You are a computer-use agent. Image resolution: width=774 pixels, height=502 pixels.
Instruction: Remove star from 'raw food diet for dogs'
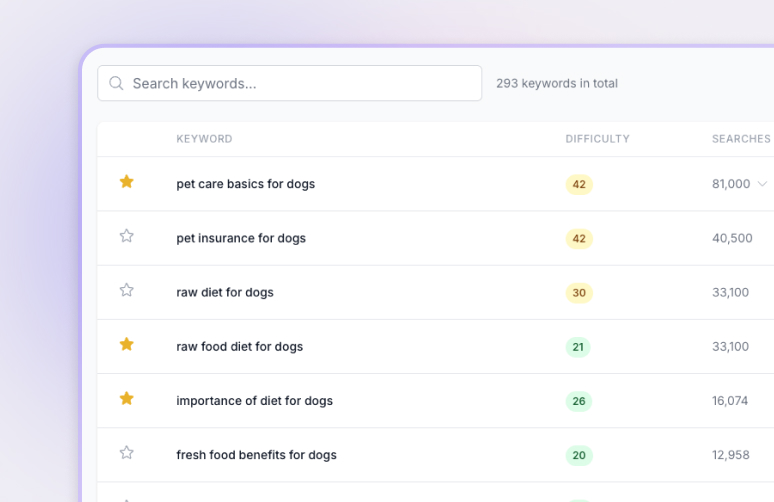pyautogui.click(x=126, y=345)
